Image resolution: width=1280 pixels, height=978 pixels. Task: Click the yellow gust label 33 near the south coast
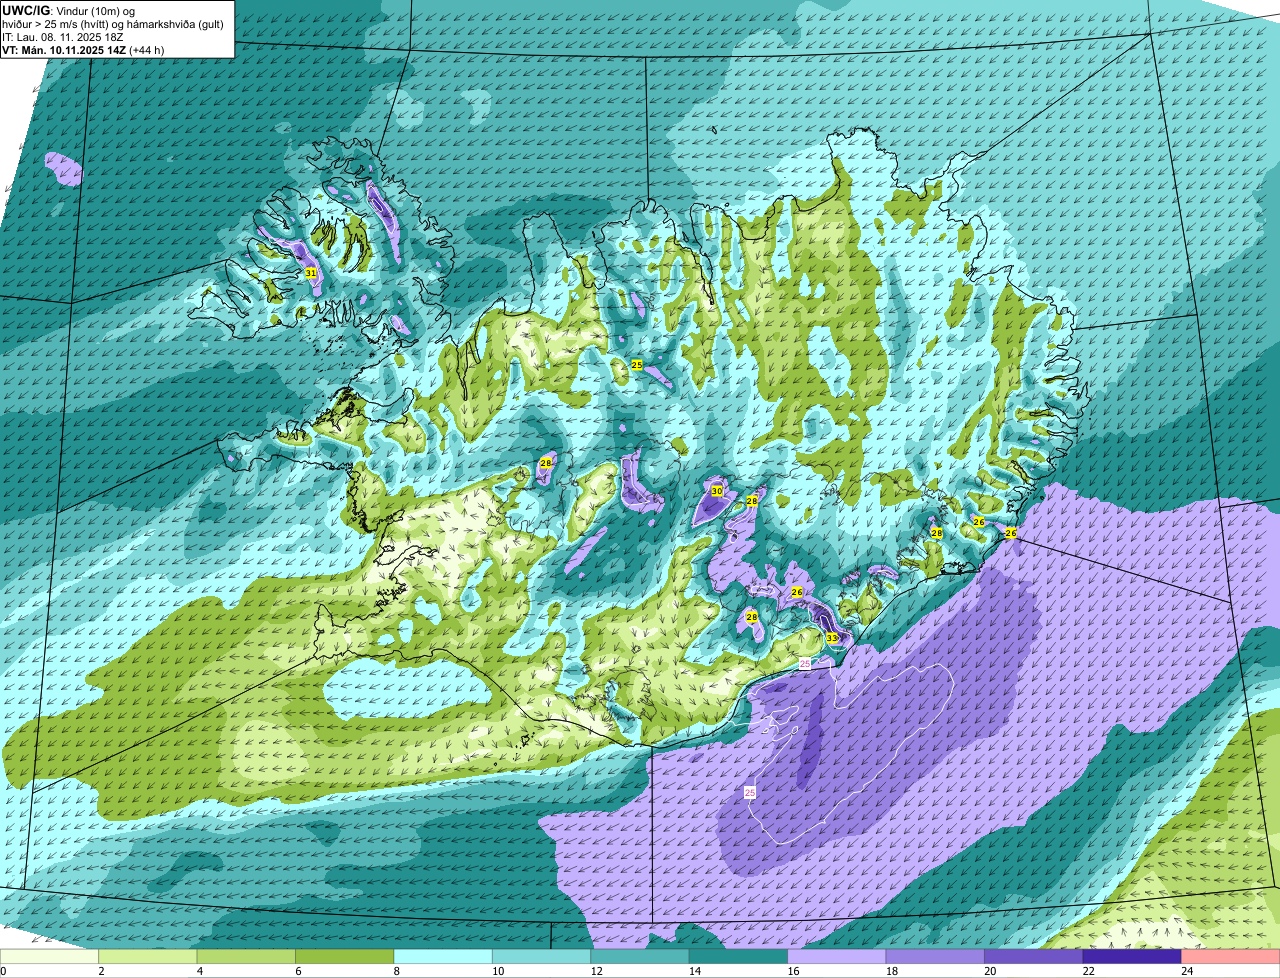tap(832, 638)
